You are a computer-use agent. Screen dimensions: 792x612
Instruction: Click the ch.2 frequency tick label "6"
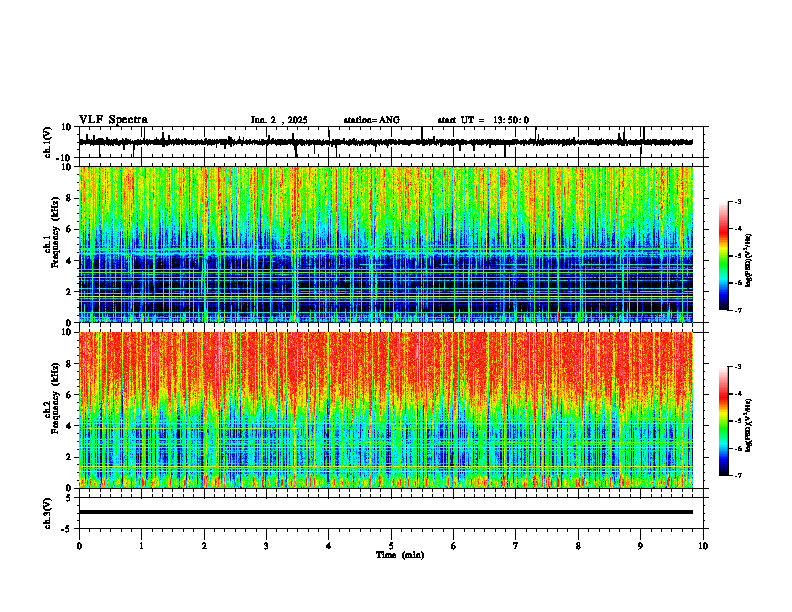click(69, 395)
